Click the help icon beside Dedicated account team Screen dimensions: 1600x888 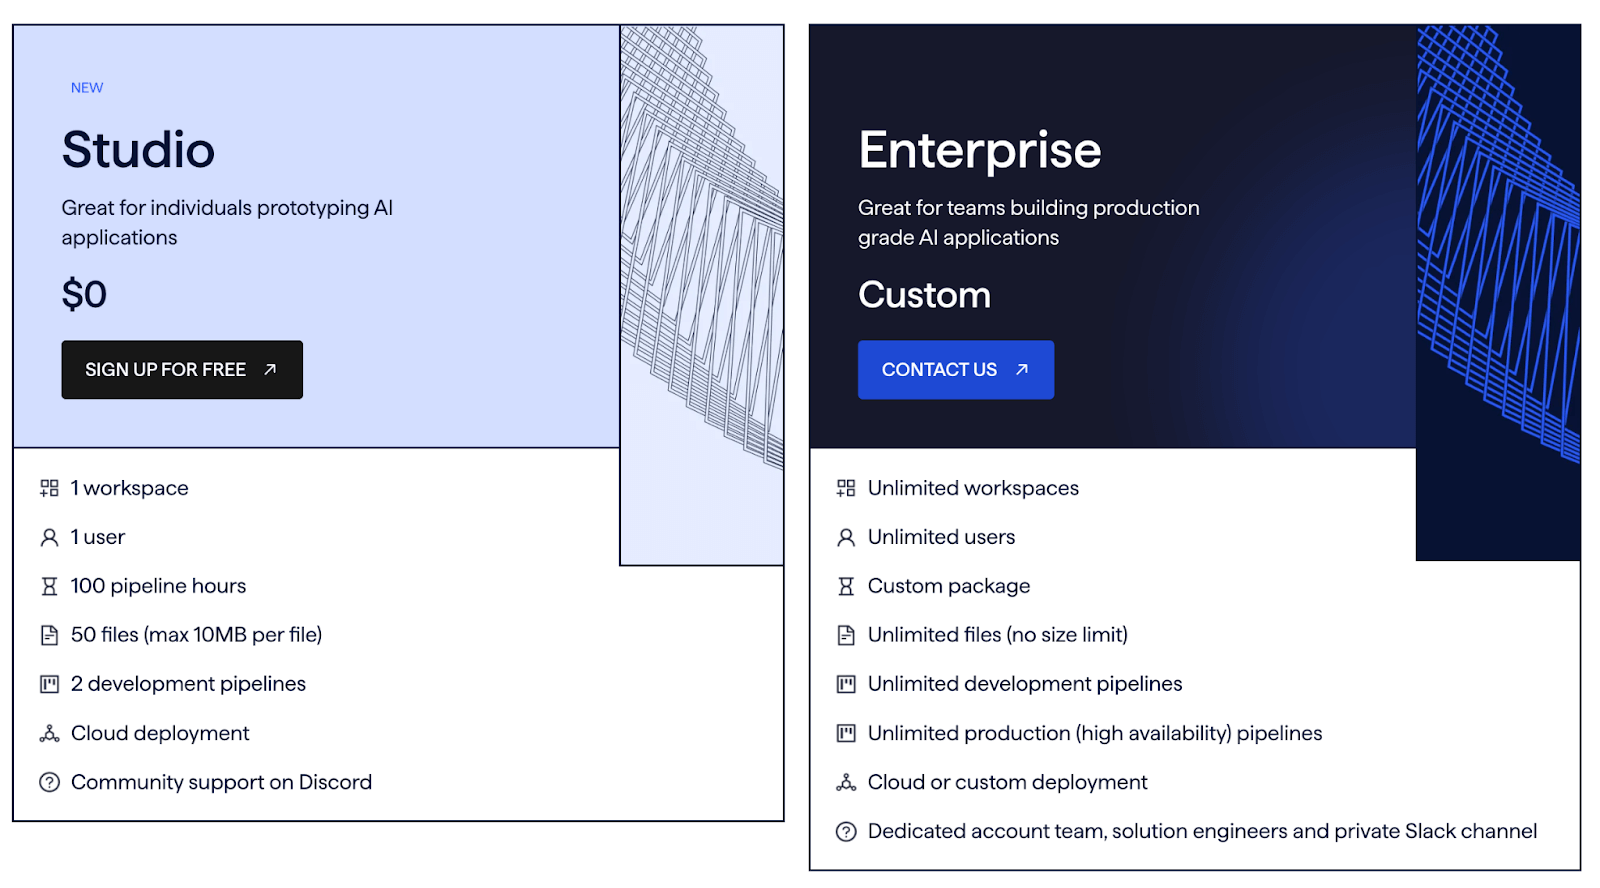[x=846, y=832]
